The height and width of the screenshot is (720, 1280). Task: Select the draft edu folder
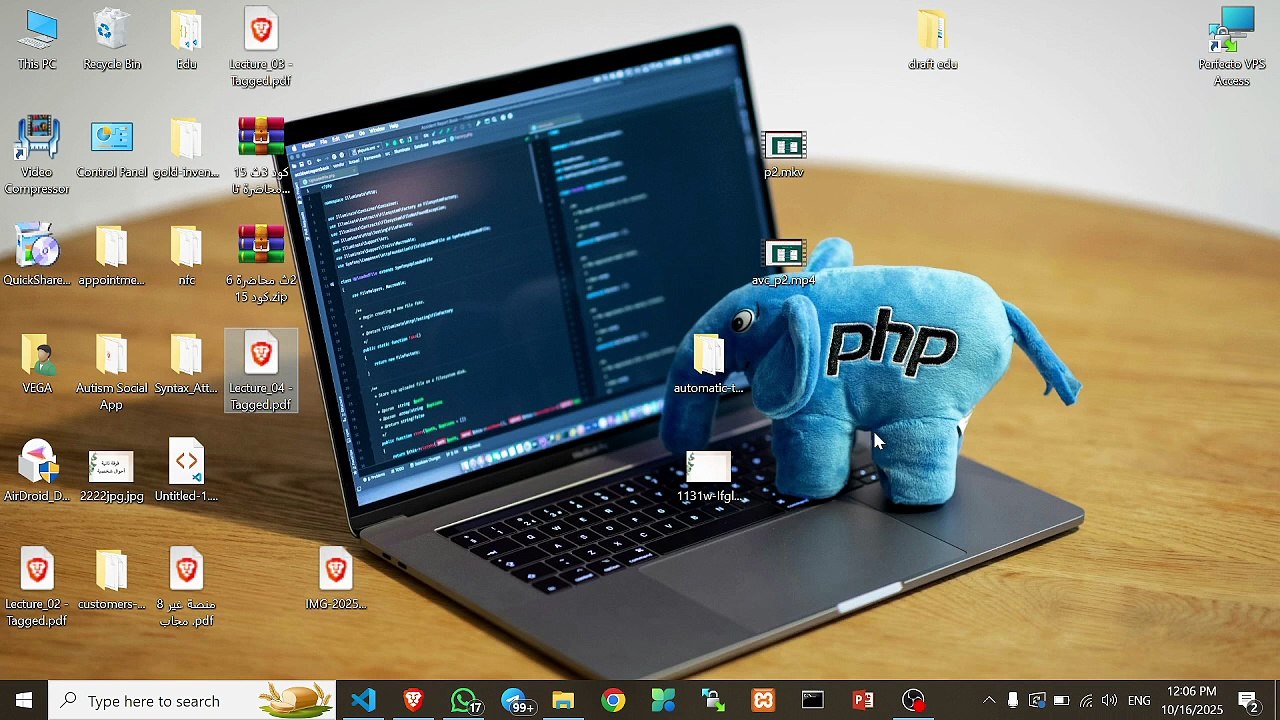933,40
